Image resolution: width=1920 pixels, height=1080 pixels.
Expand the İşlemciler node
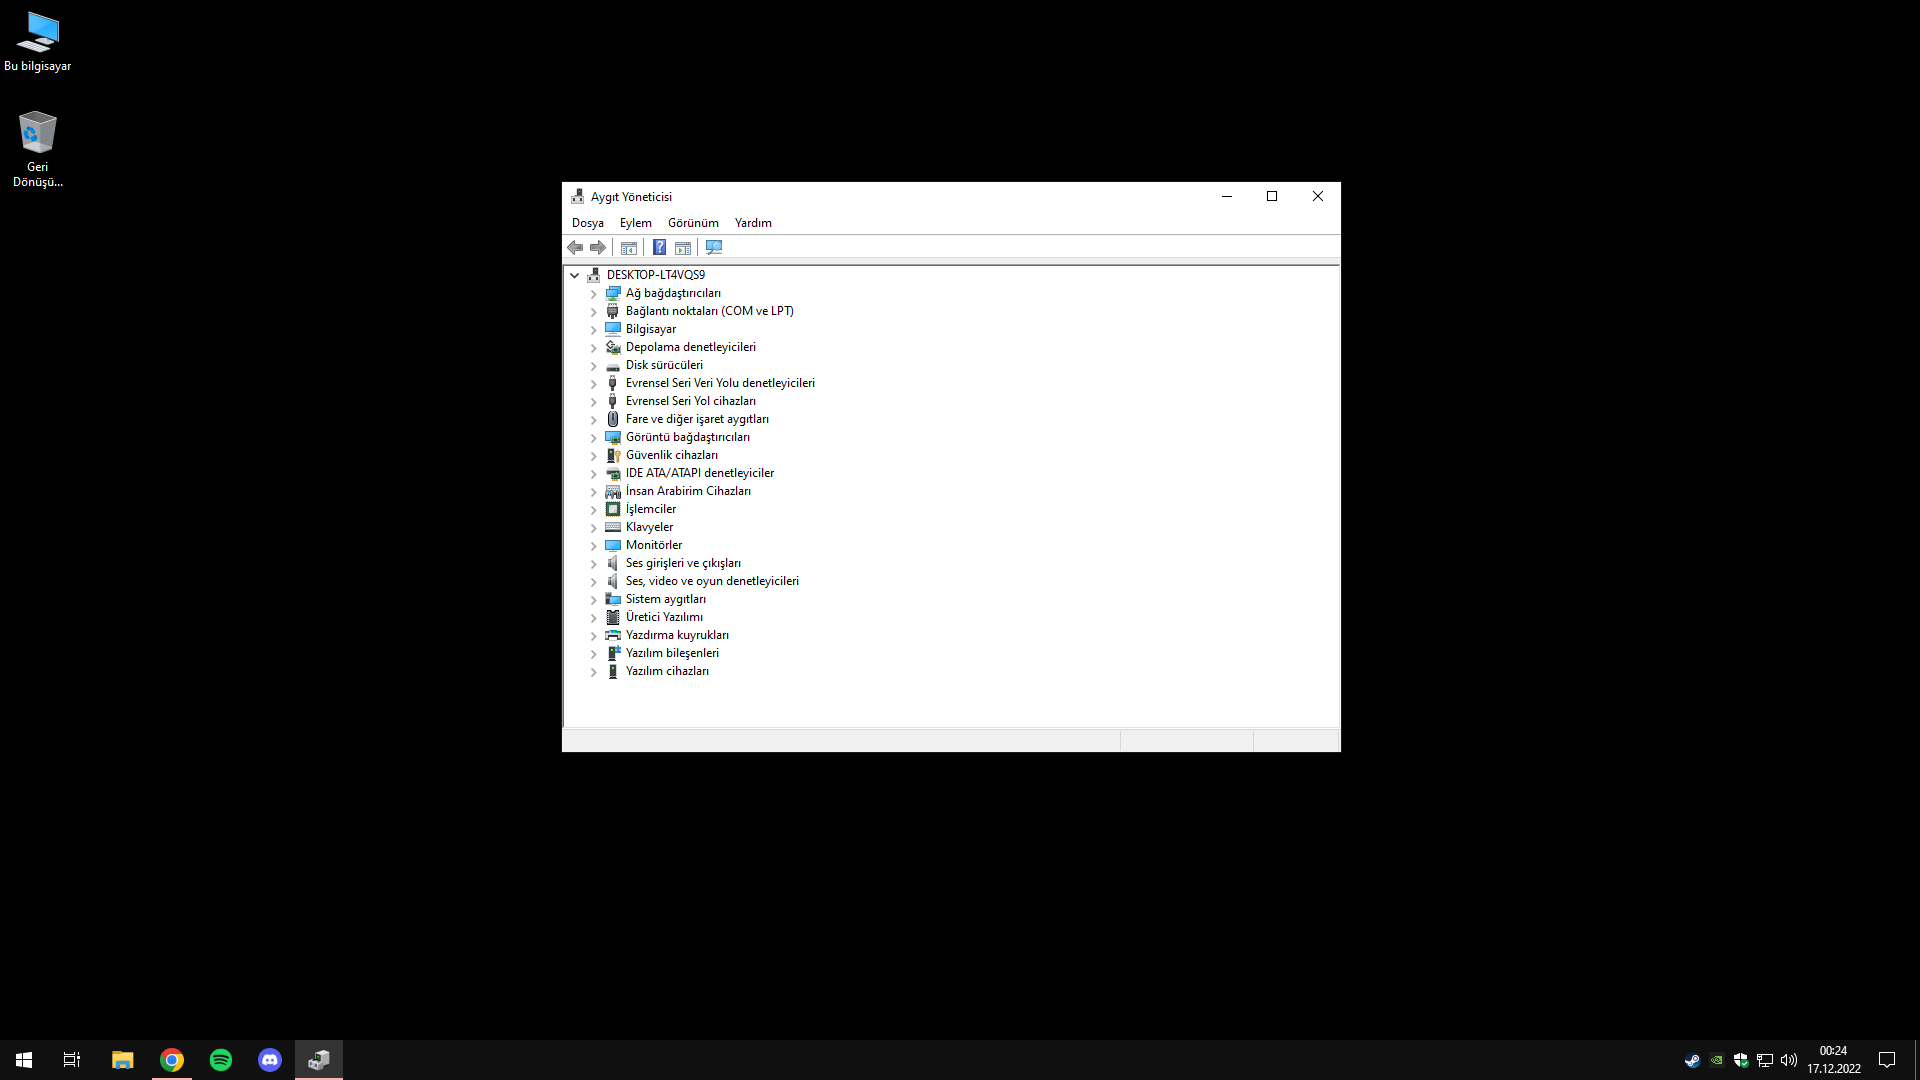(x=593, y=509)
